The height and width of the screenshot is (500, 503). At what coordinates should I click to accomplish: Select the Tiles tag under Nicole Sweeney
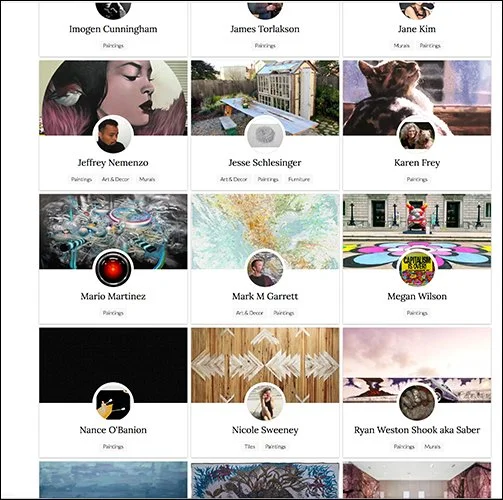(x=250, y=447)
